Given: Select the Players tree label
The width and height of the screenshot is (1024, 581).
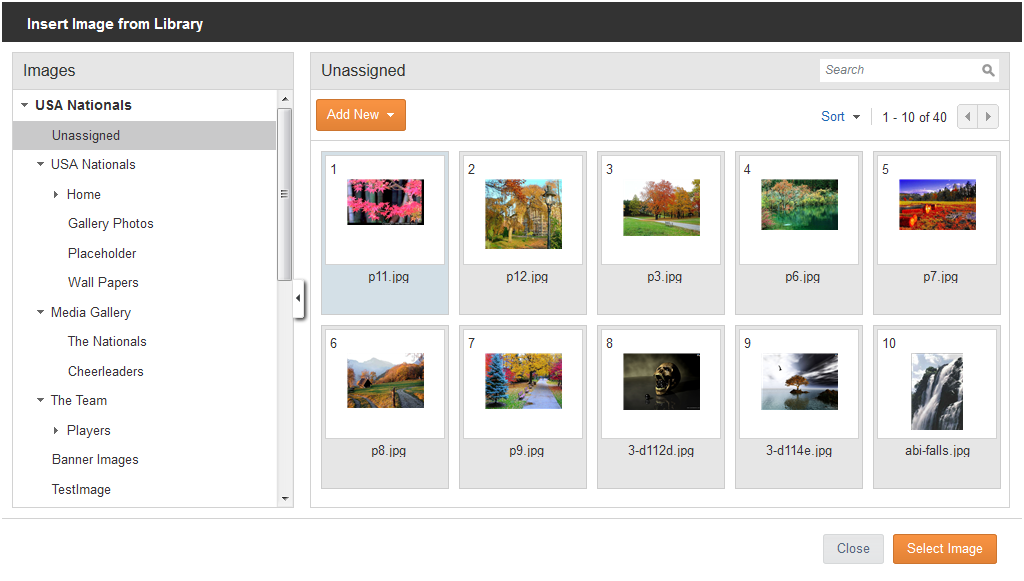Looking at the screenshot, I should coord(89,431).
